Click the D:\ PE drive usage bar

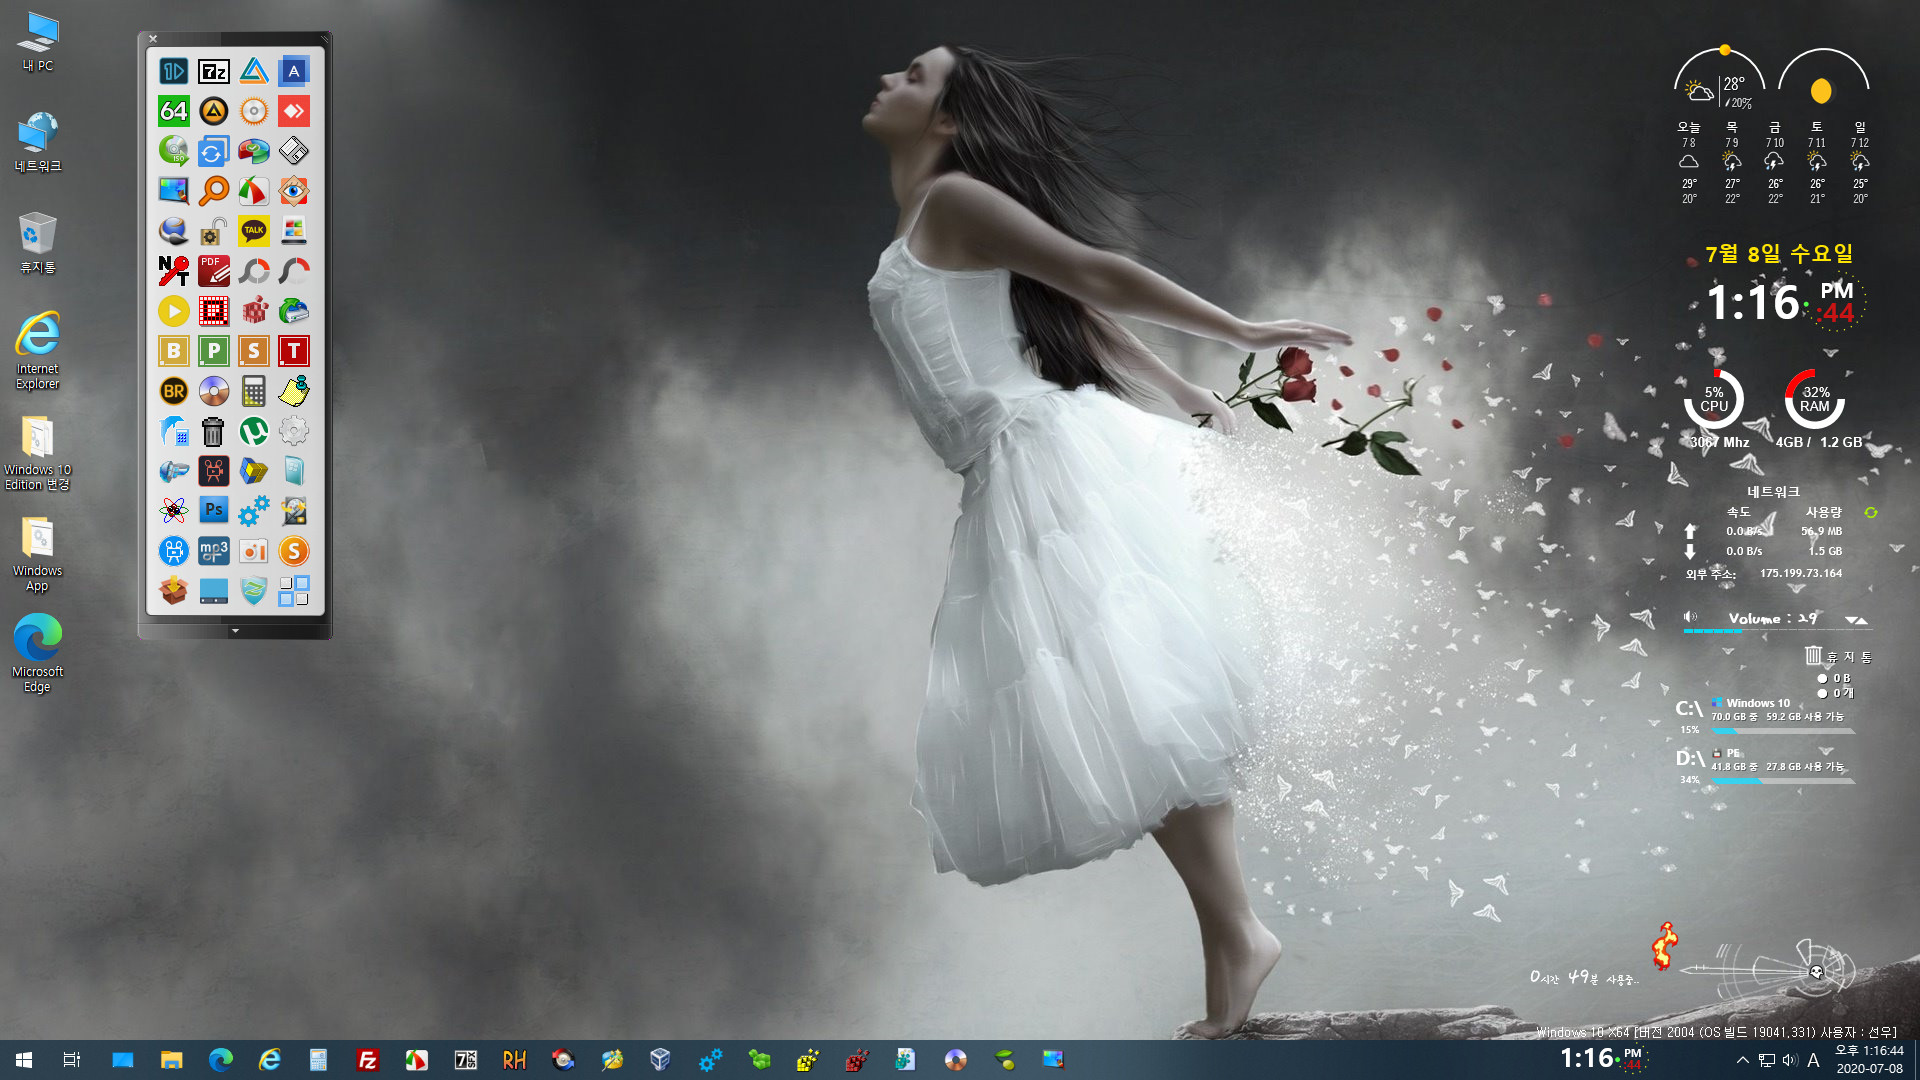pyautogui.click(x=1783, y=780)
